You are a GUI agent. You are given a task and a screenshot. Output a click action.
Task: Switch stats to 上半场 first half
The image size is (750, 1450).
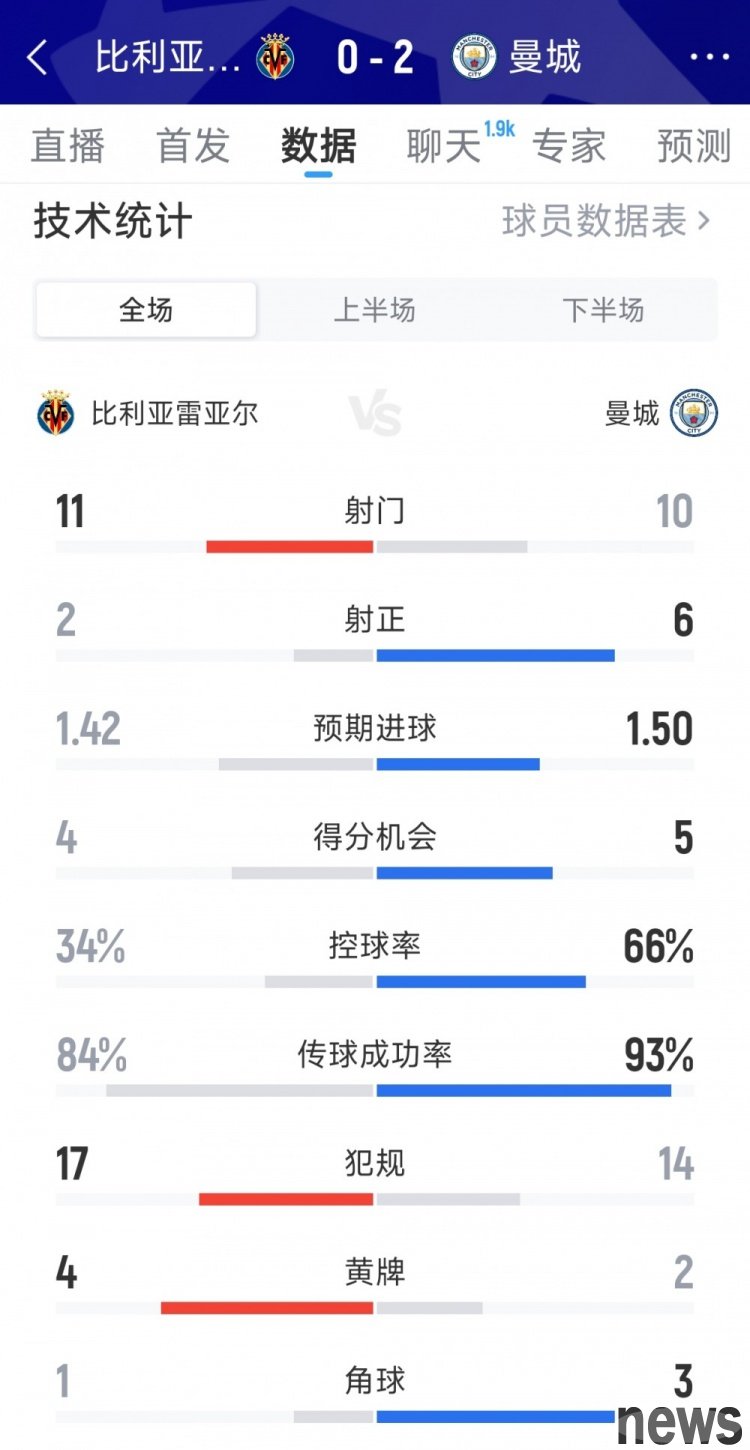[x=374, y=310]
